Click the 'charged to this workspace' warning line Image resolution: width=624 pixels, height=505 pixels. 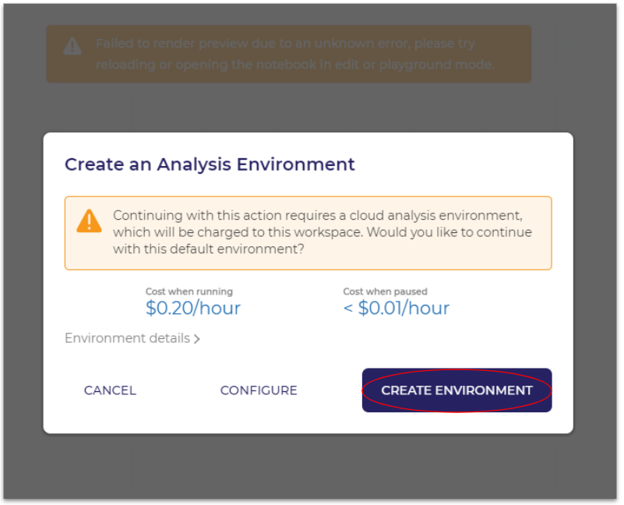(322, 232)
